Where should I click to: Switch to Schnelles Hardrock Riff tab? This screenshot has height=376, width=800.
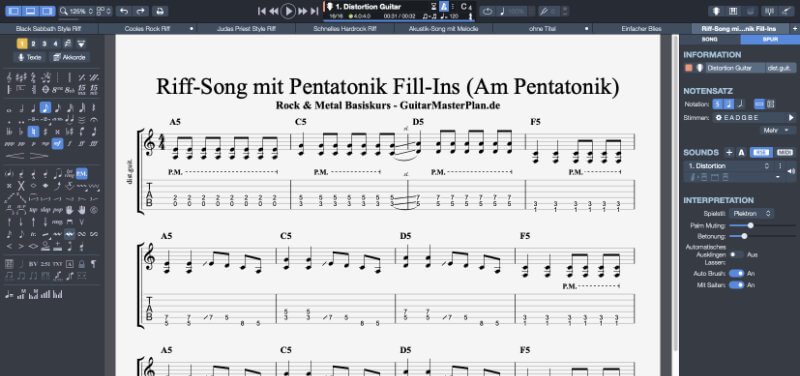pos(344,29)
